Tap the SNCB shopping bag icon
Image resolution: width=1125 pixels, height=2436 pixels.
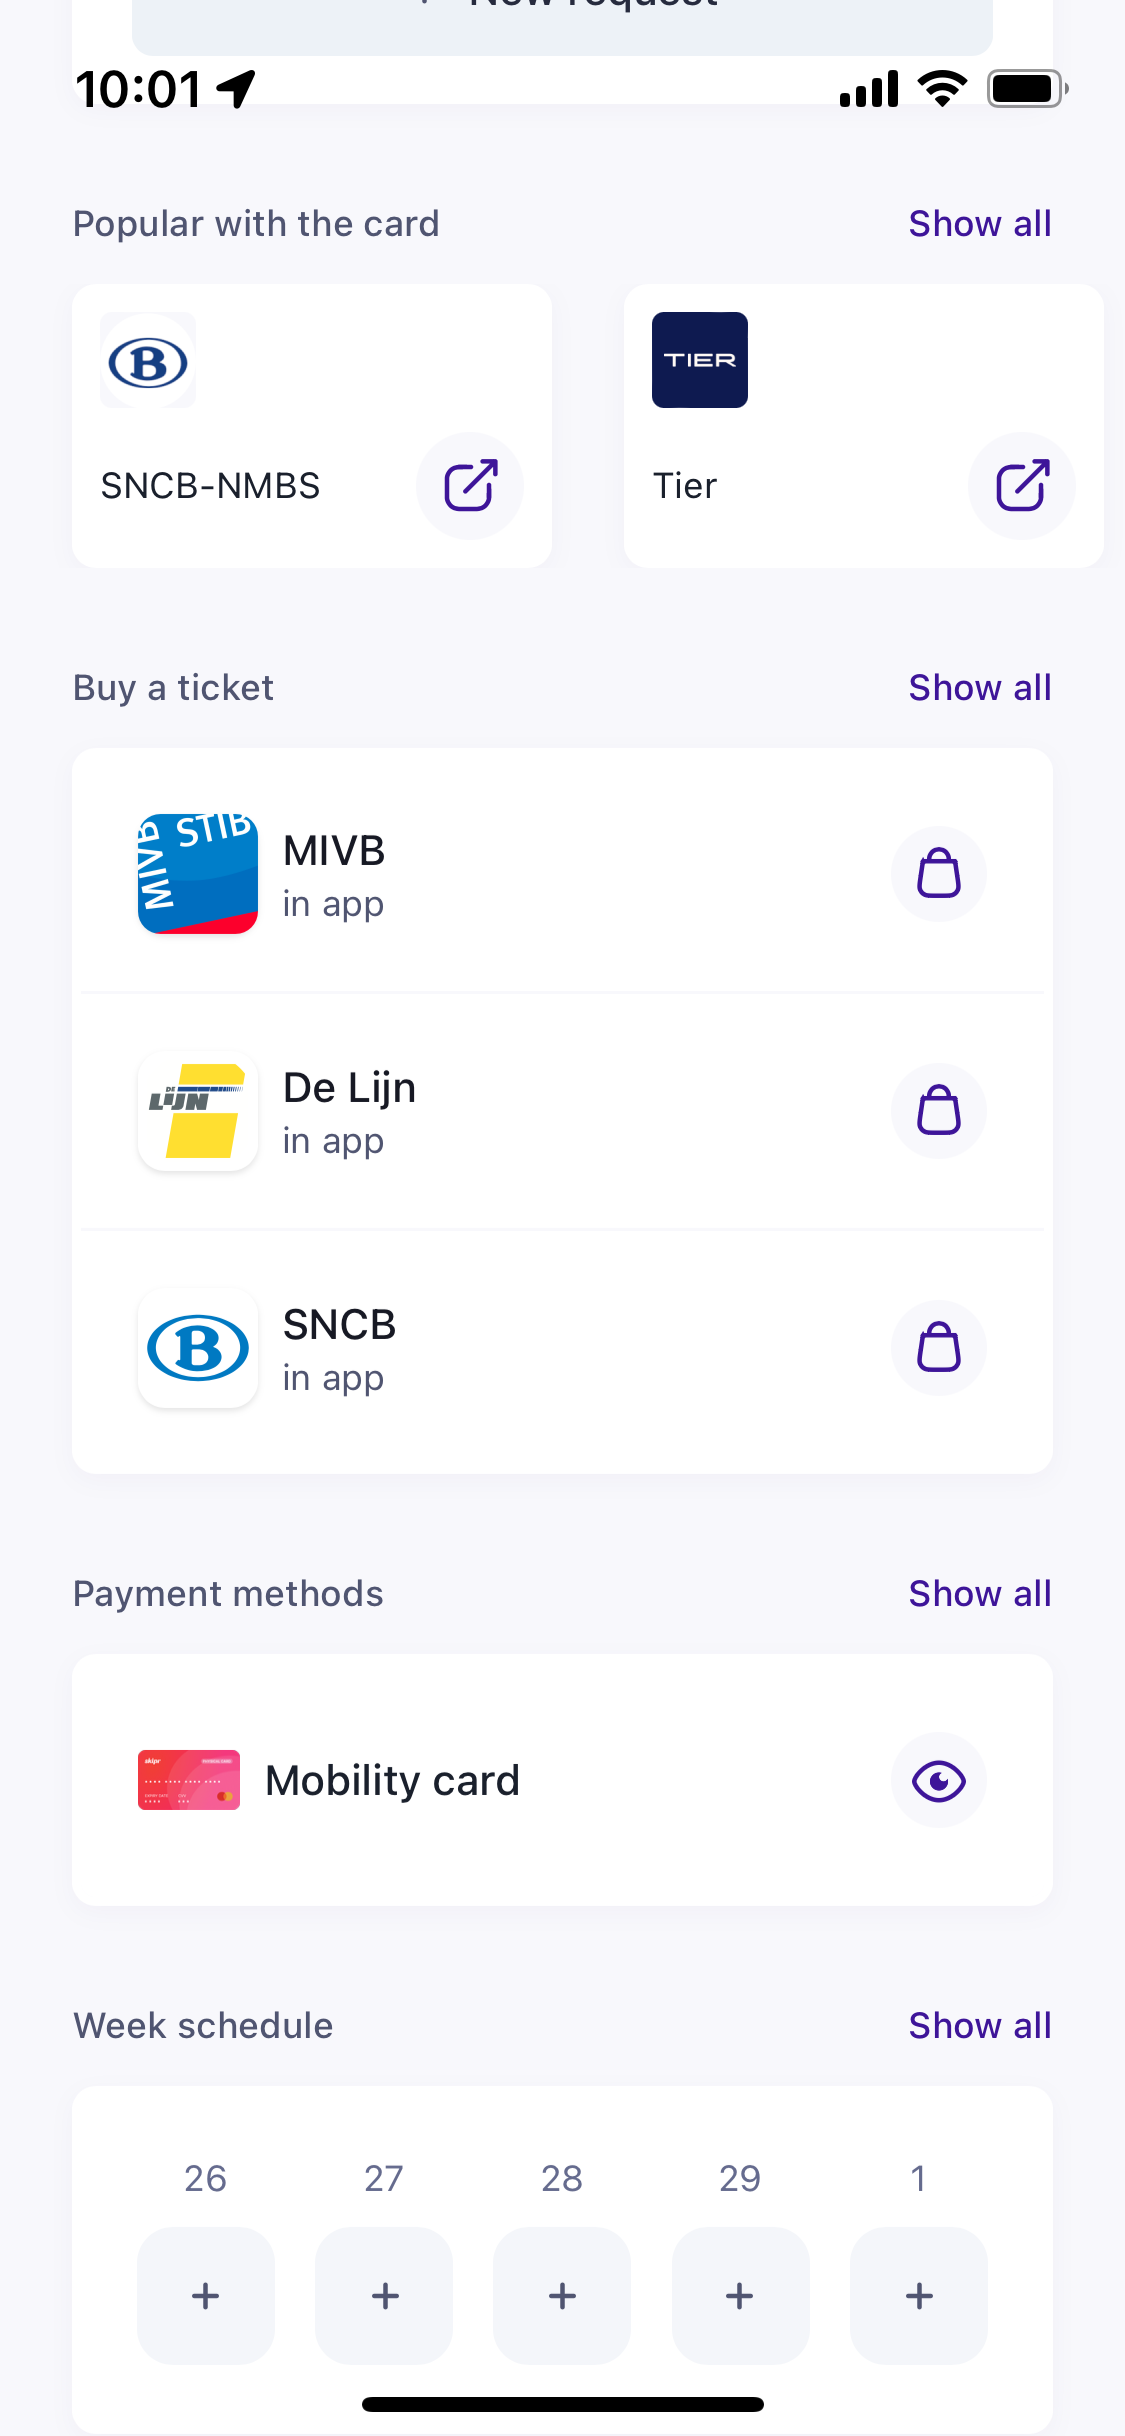tap(938, 1348)
